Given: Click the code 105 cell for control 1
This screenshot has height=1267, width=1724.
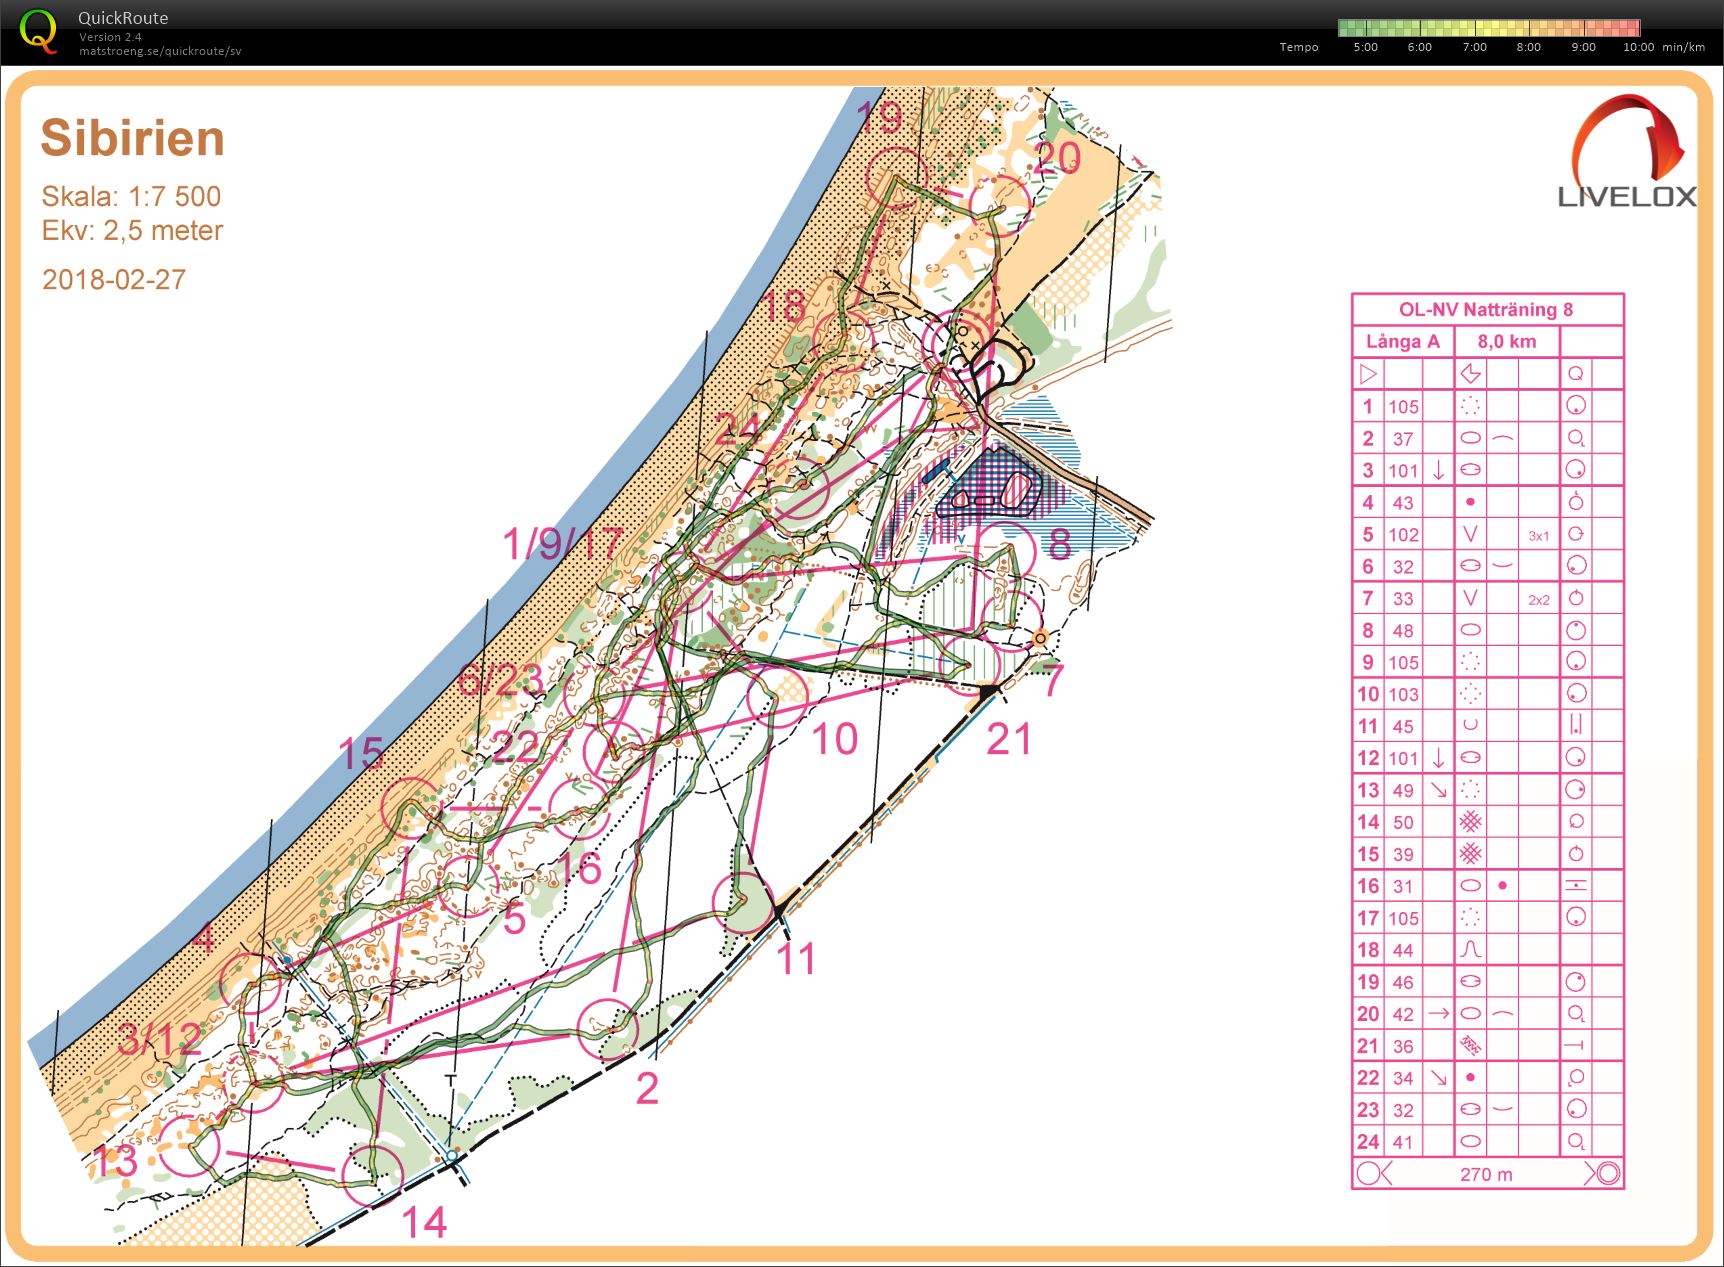Looking at the screenshot, I should tap(1403, 406).
